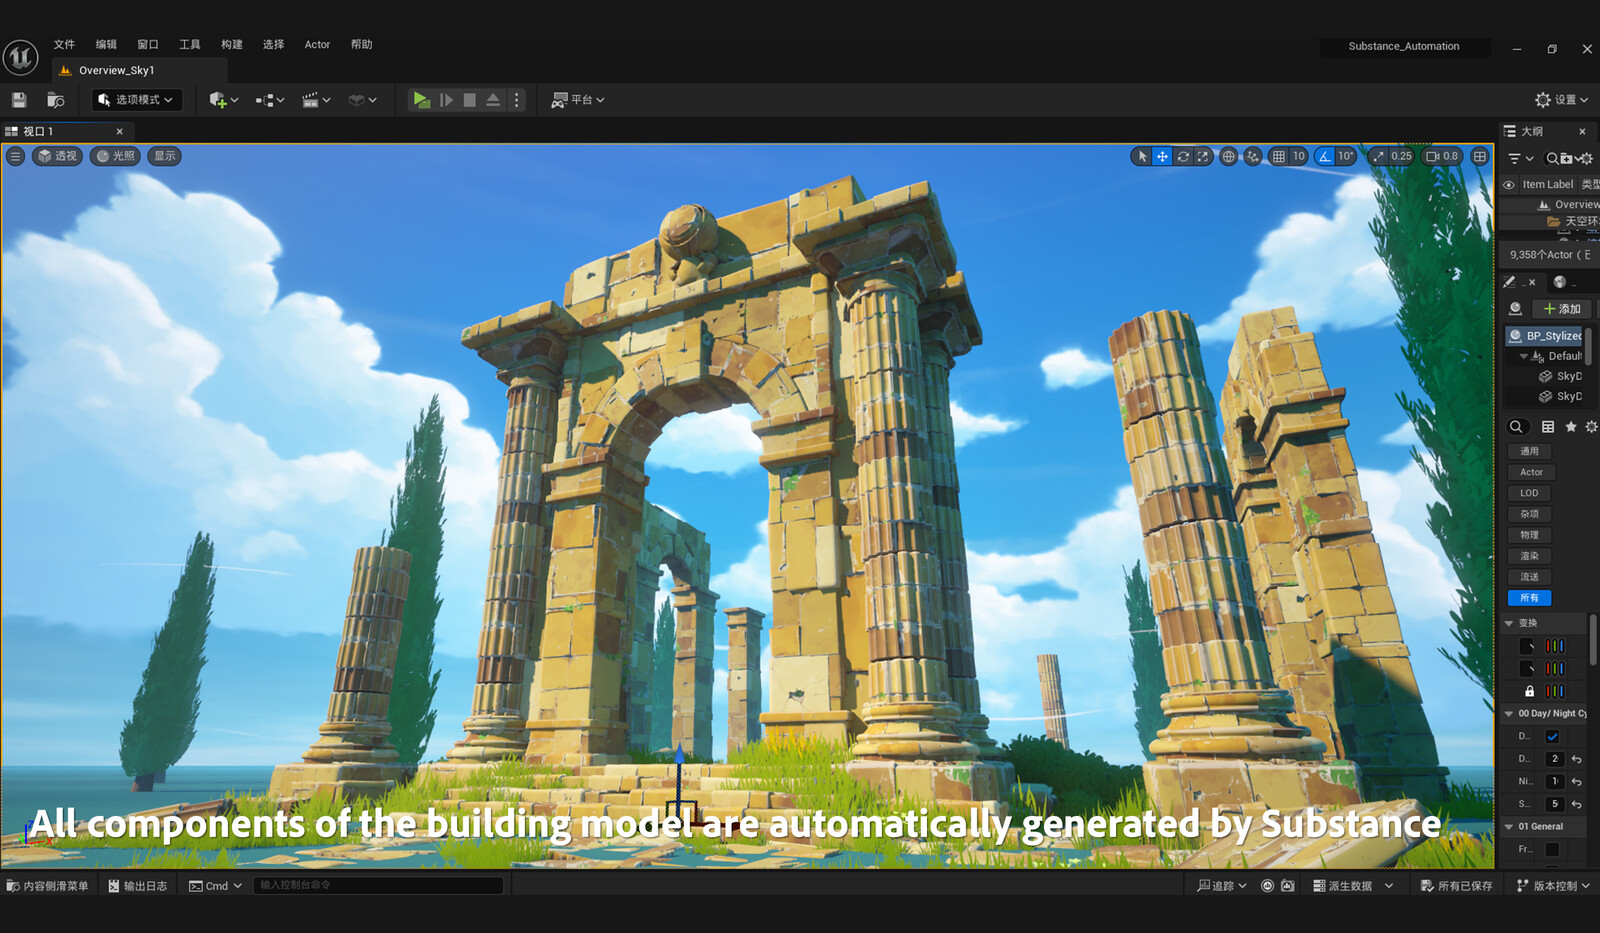Open the outliner filter dropdown
The height and width of the screenshot is (933, 1600).
click(x=1520, y=158)
